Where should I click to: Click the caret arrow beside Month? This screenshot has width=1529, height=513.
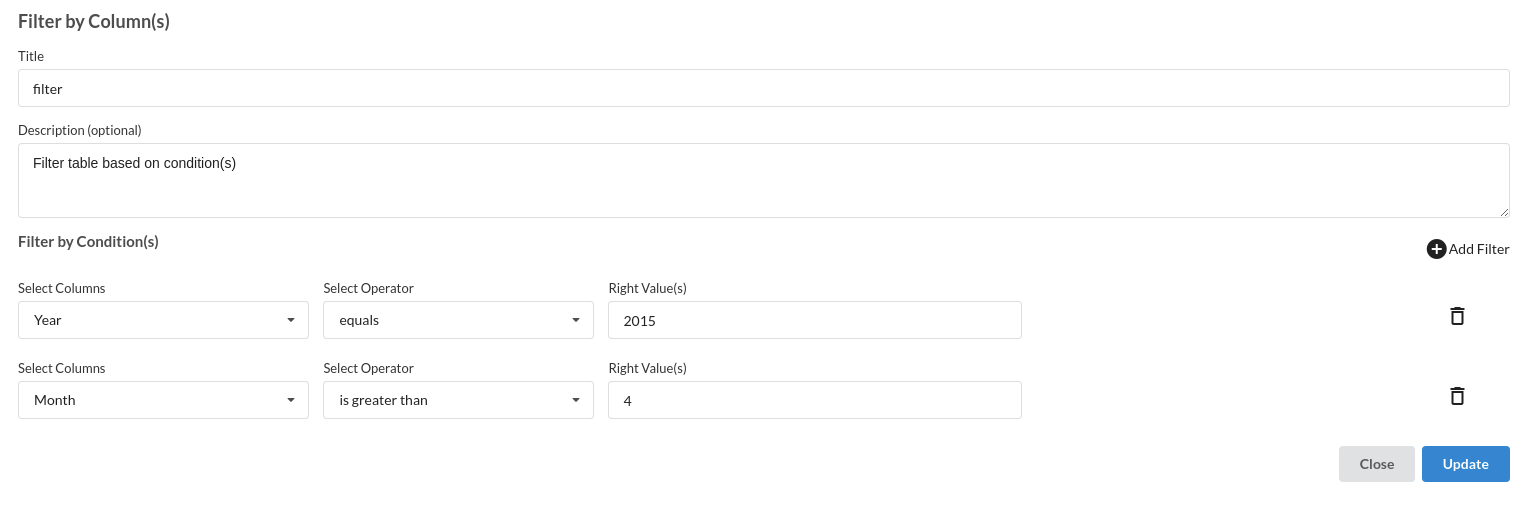coord(291,400)
